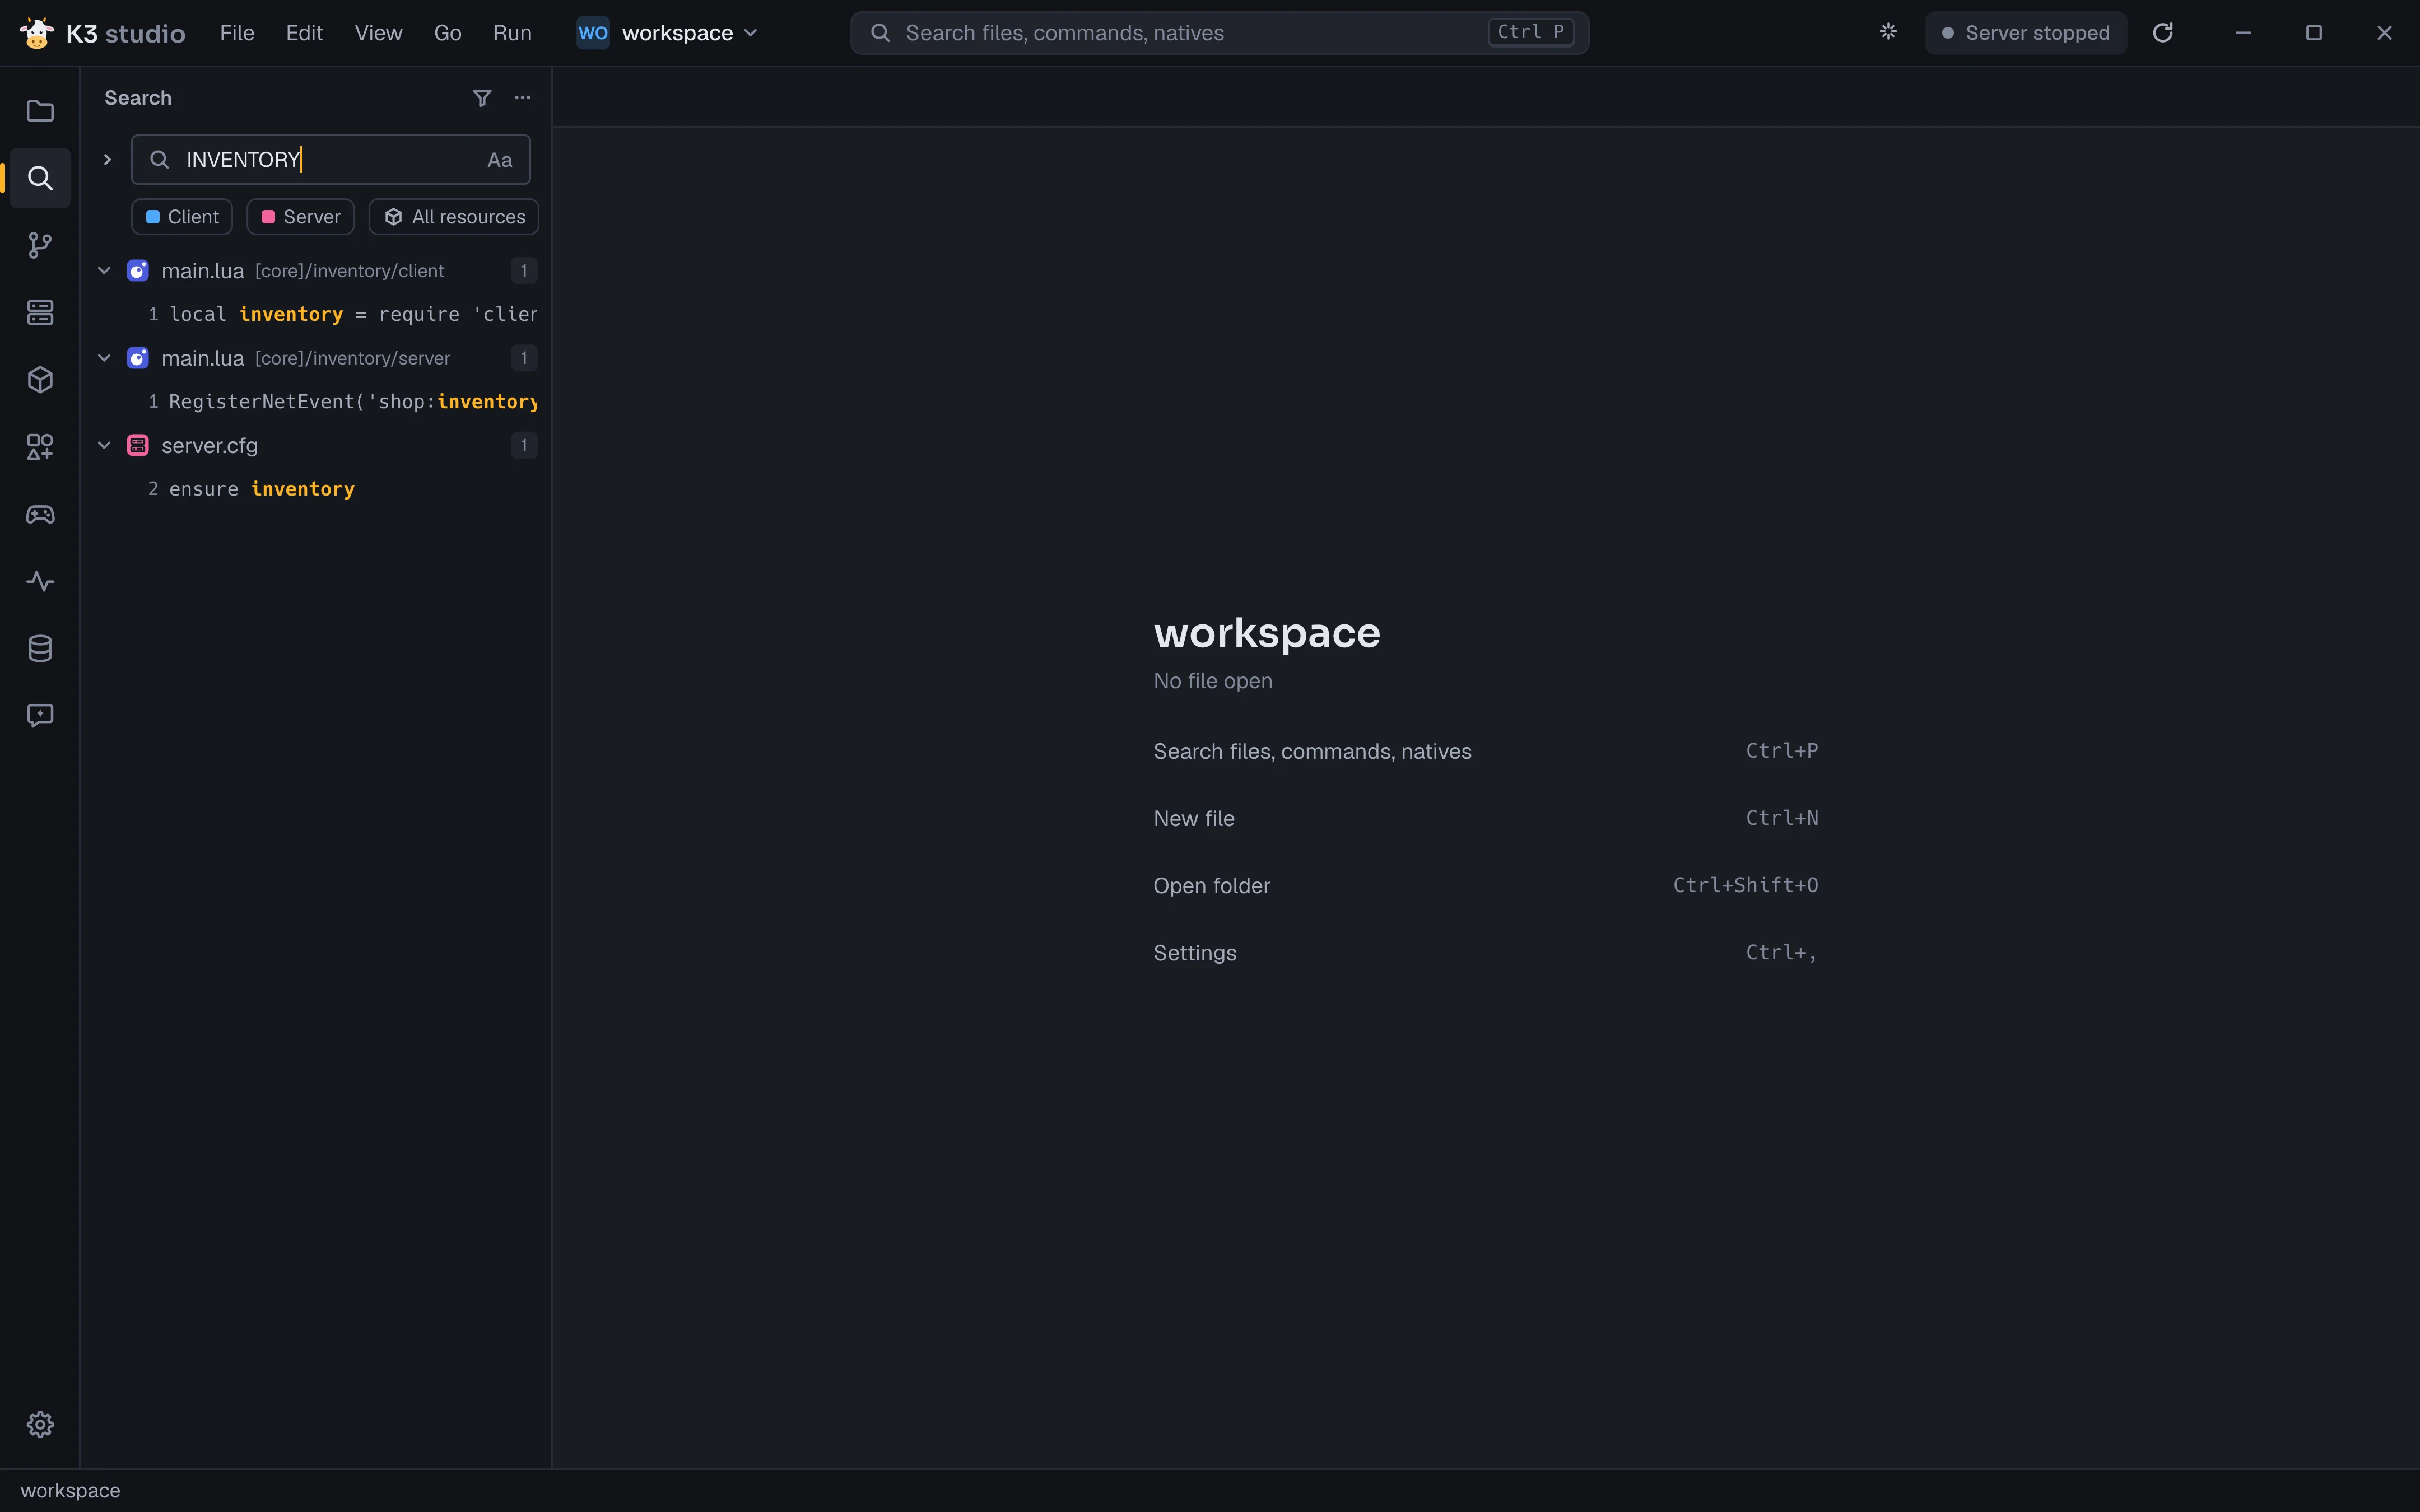Open the server panel icon in sidebar
Viewport: 2420px width, 1512px height.
click(40, 312)
